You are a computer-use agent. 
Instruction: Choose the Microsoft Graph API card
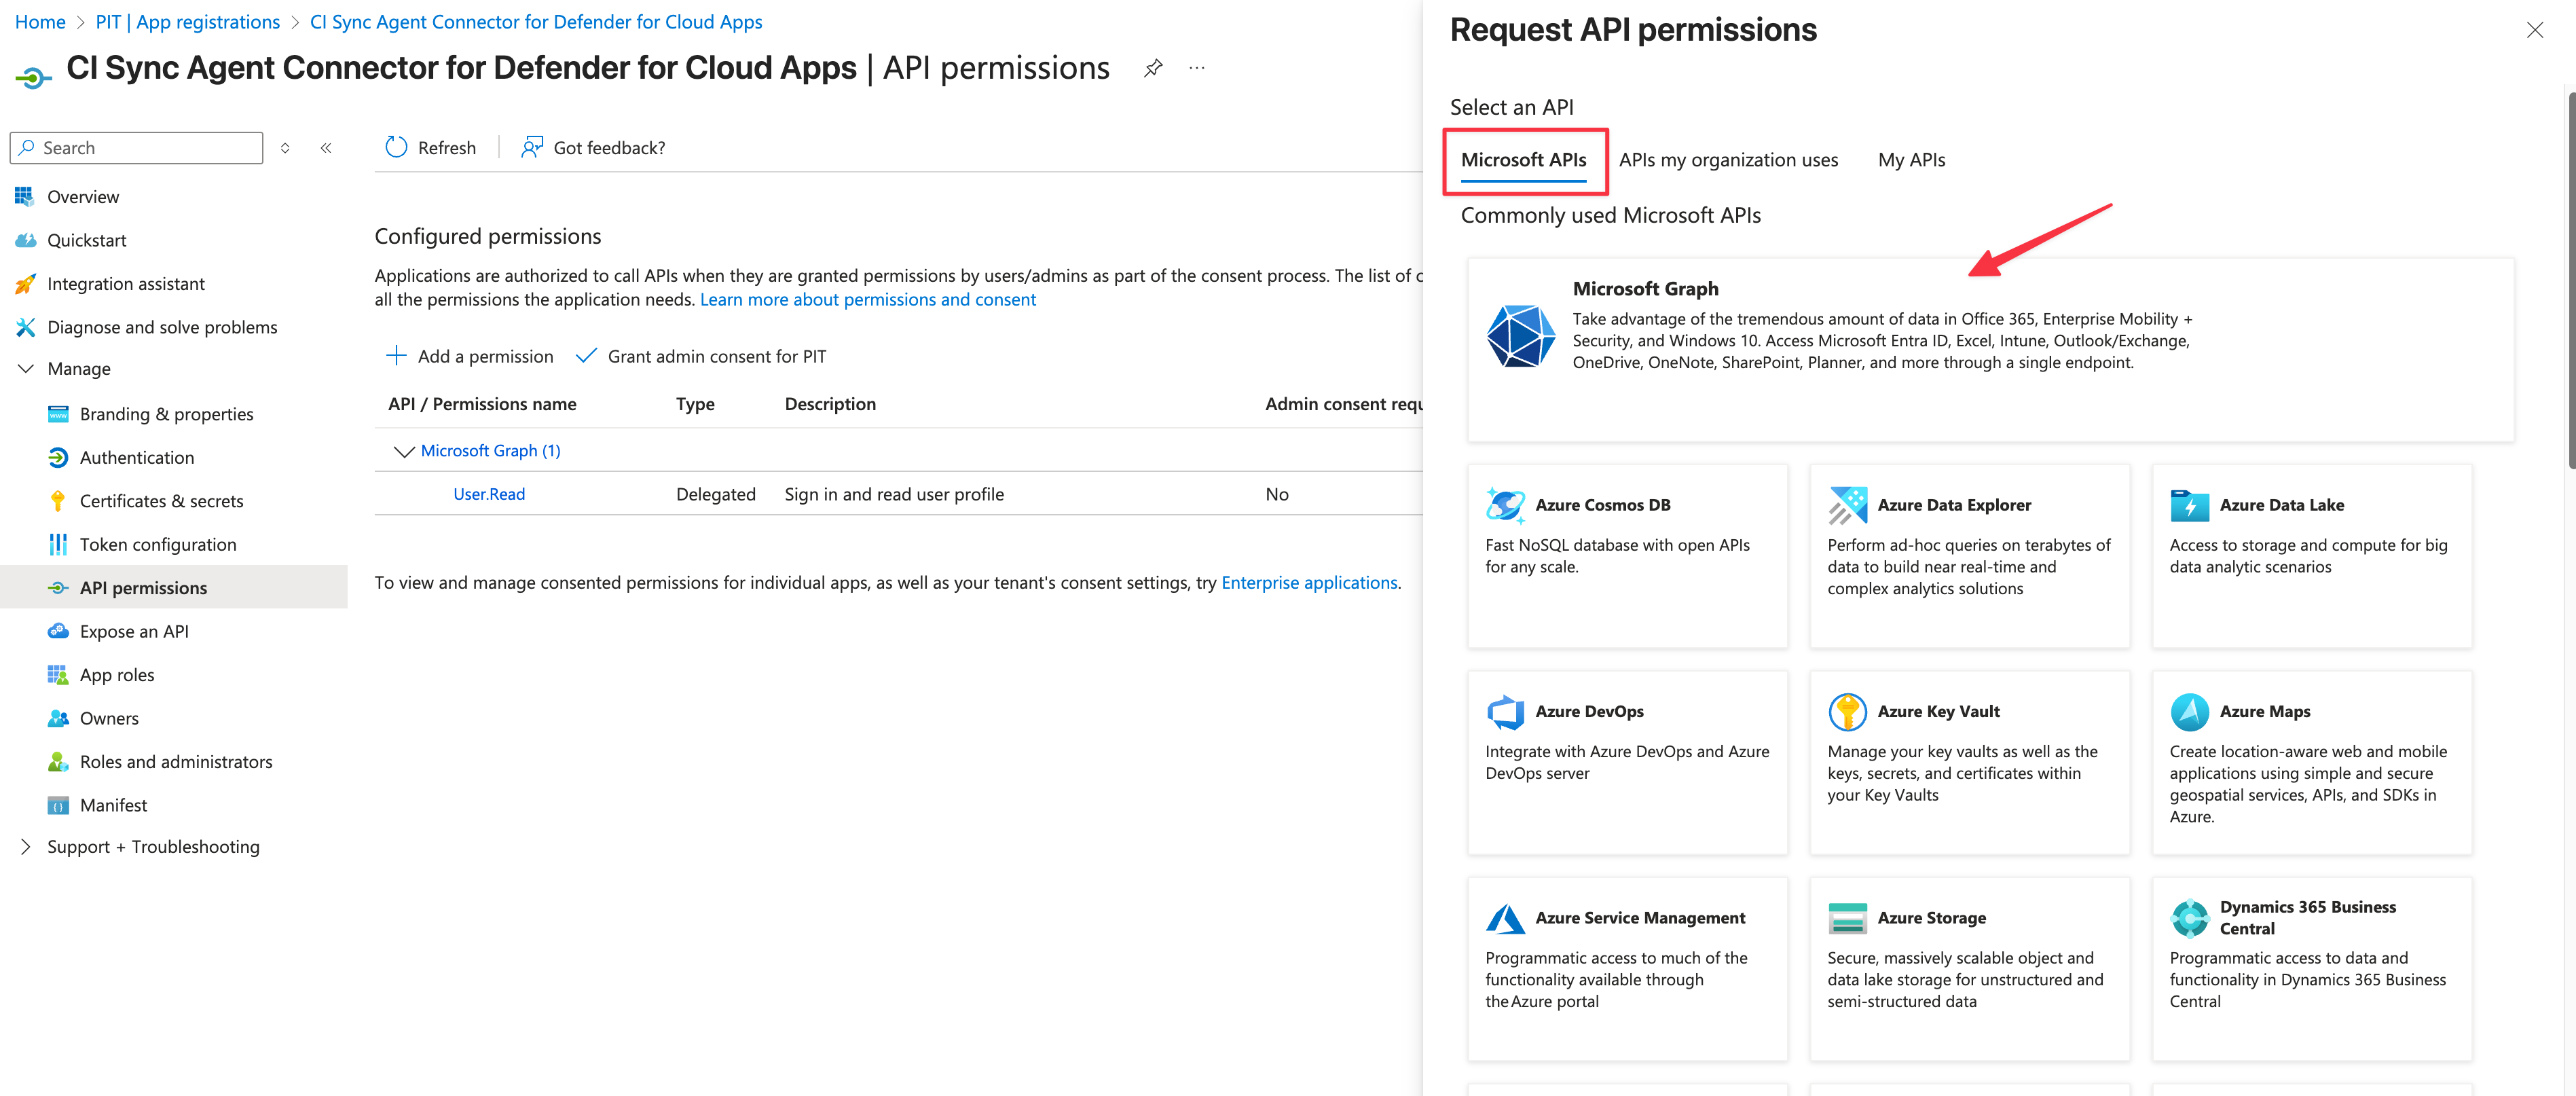click(x=1990, y=349)
